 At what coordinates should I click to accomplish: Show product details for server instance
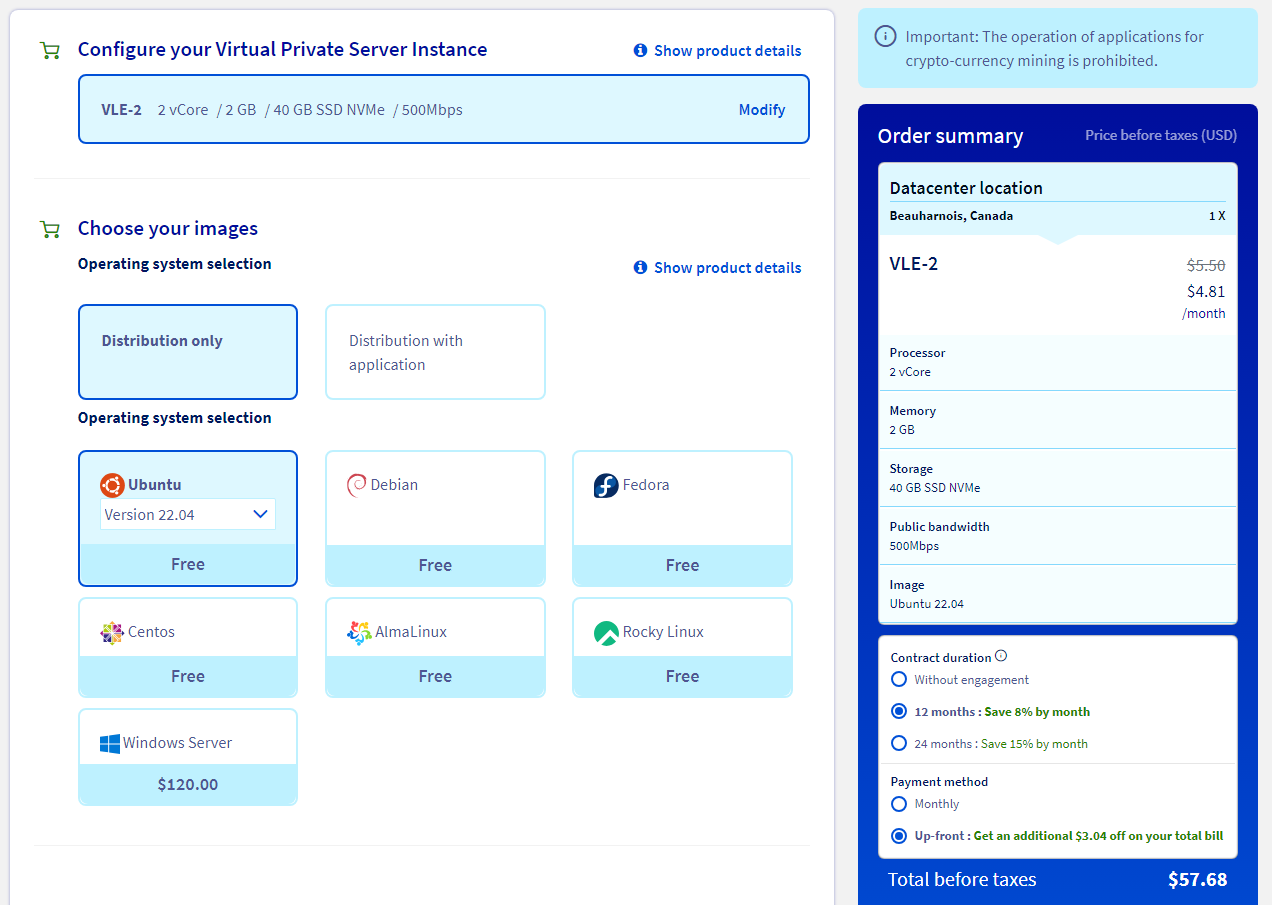pos(717,51)
